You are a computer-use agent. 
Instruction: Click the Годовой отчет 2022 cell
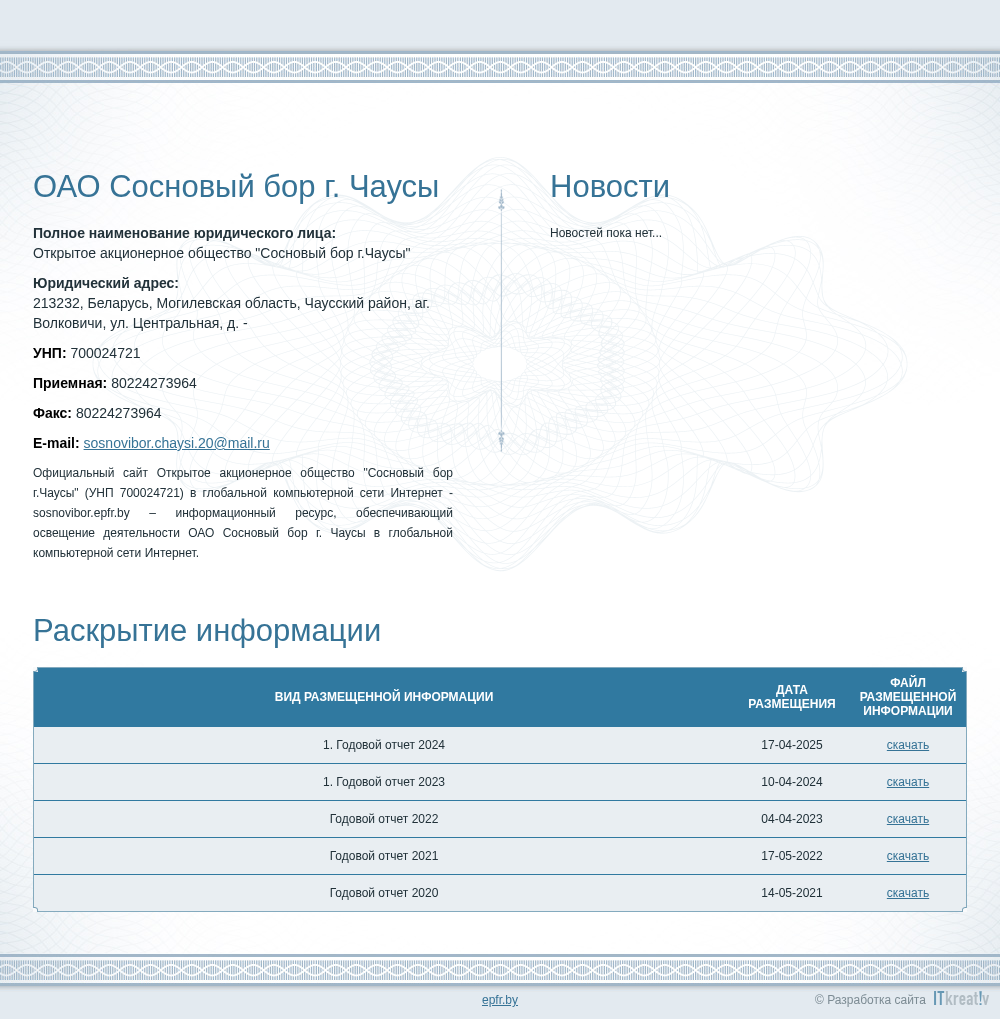[384, 819]
